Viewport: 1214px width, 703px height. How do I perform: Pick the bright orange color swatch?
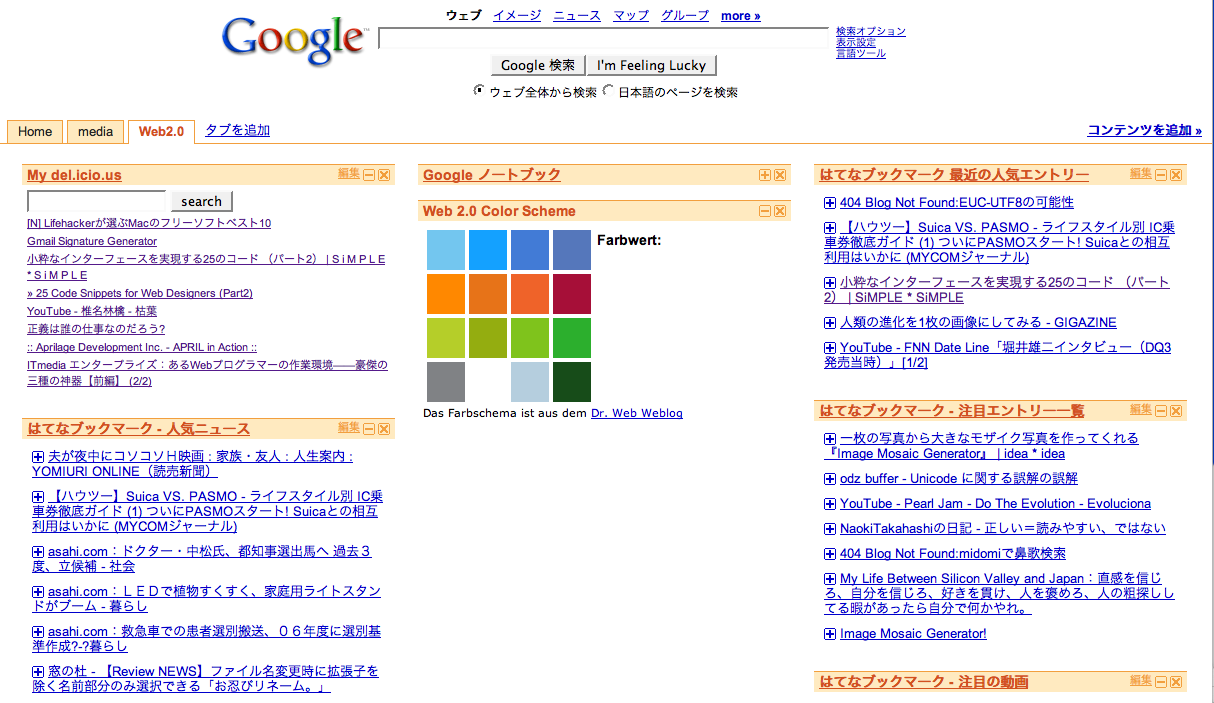click(x=446, y=294)
